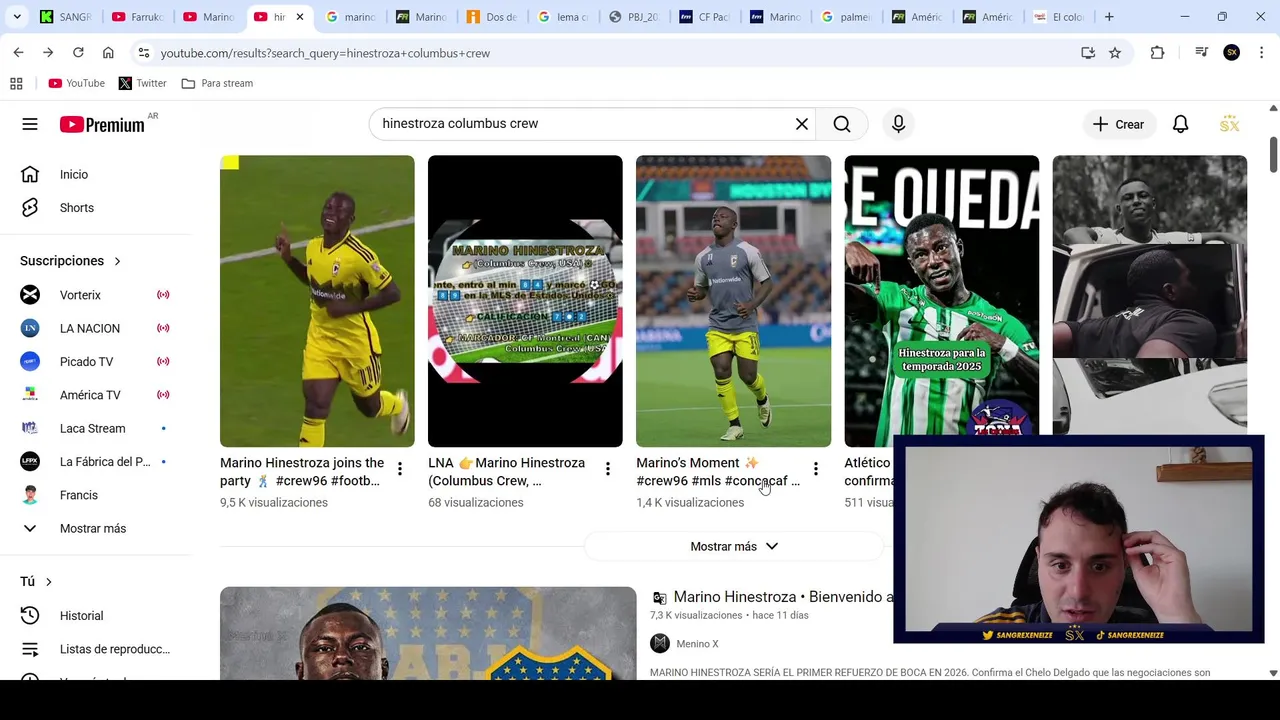1280x720 pixels.
Task: Open the Boca-themed Marino Hinestroza video thumbnail
Action: tap(428, 633)
